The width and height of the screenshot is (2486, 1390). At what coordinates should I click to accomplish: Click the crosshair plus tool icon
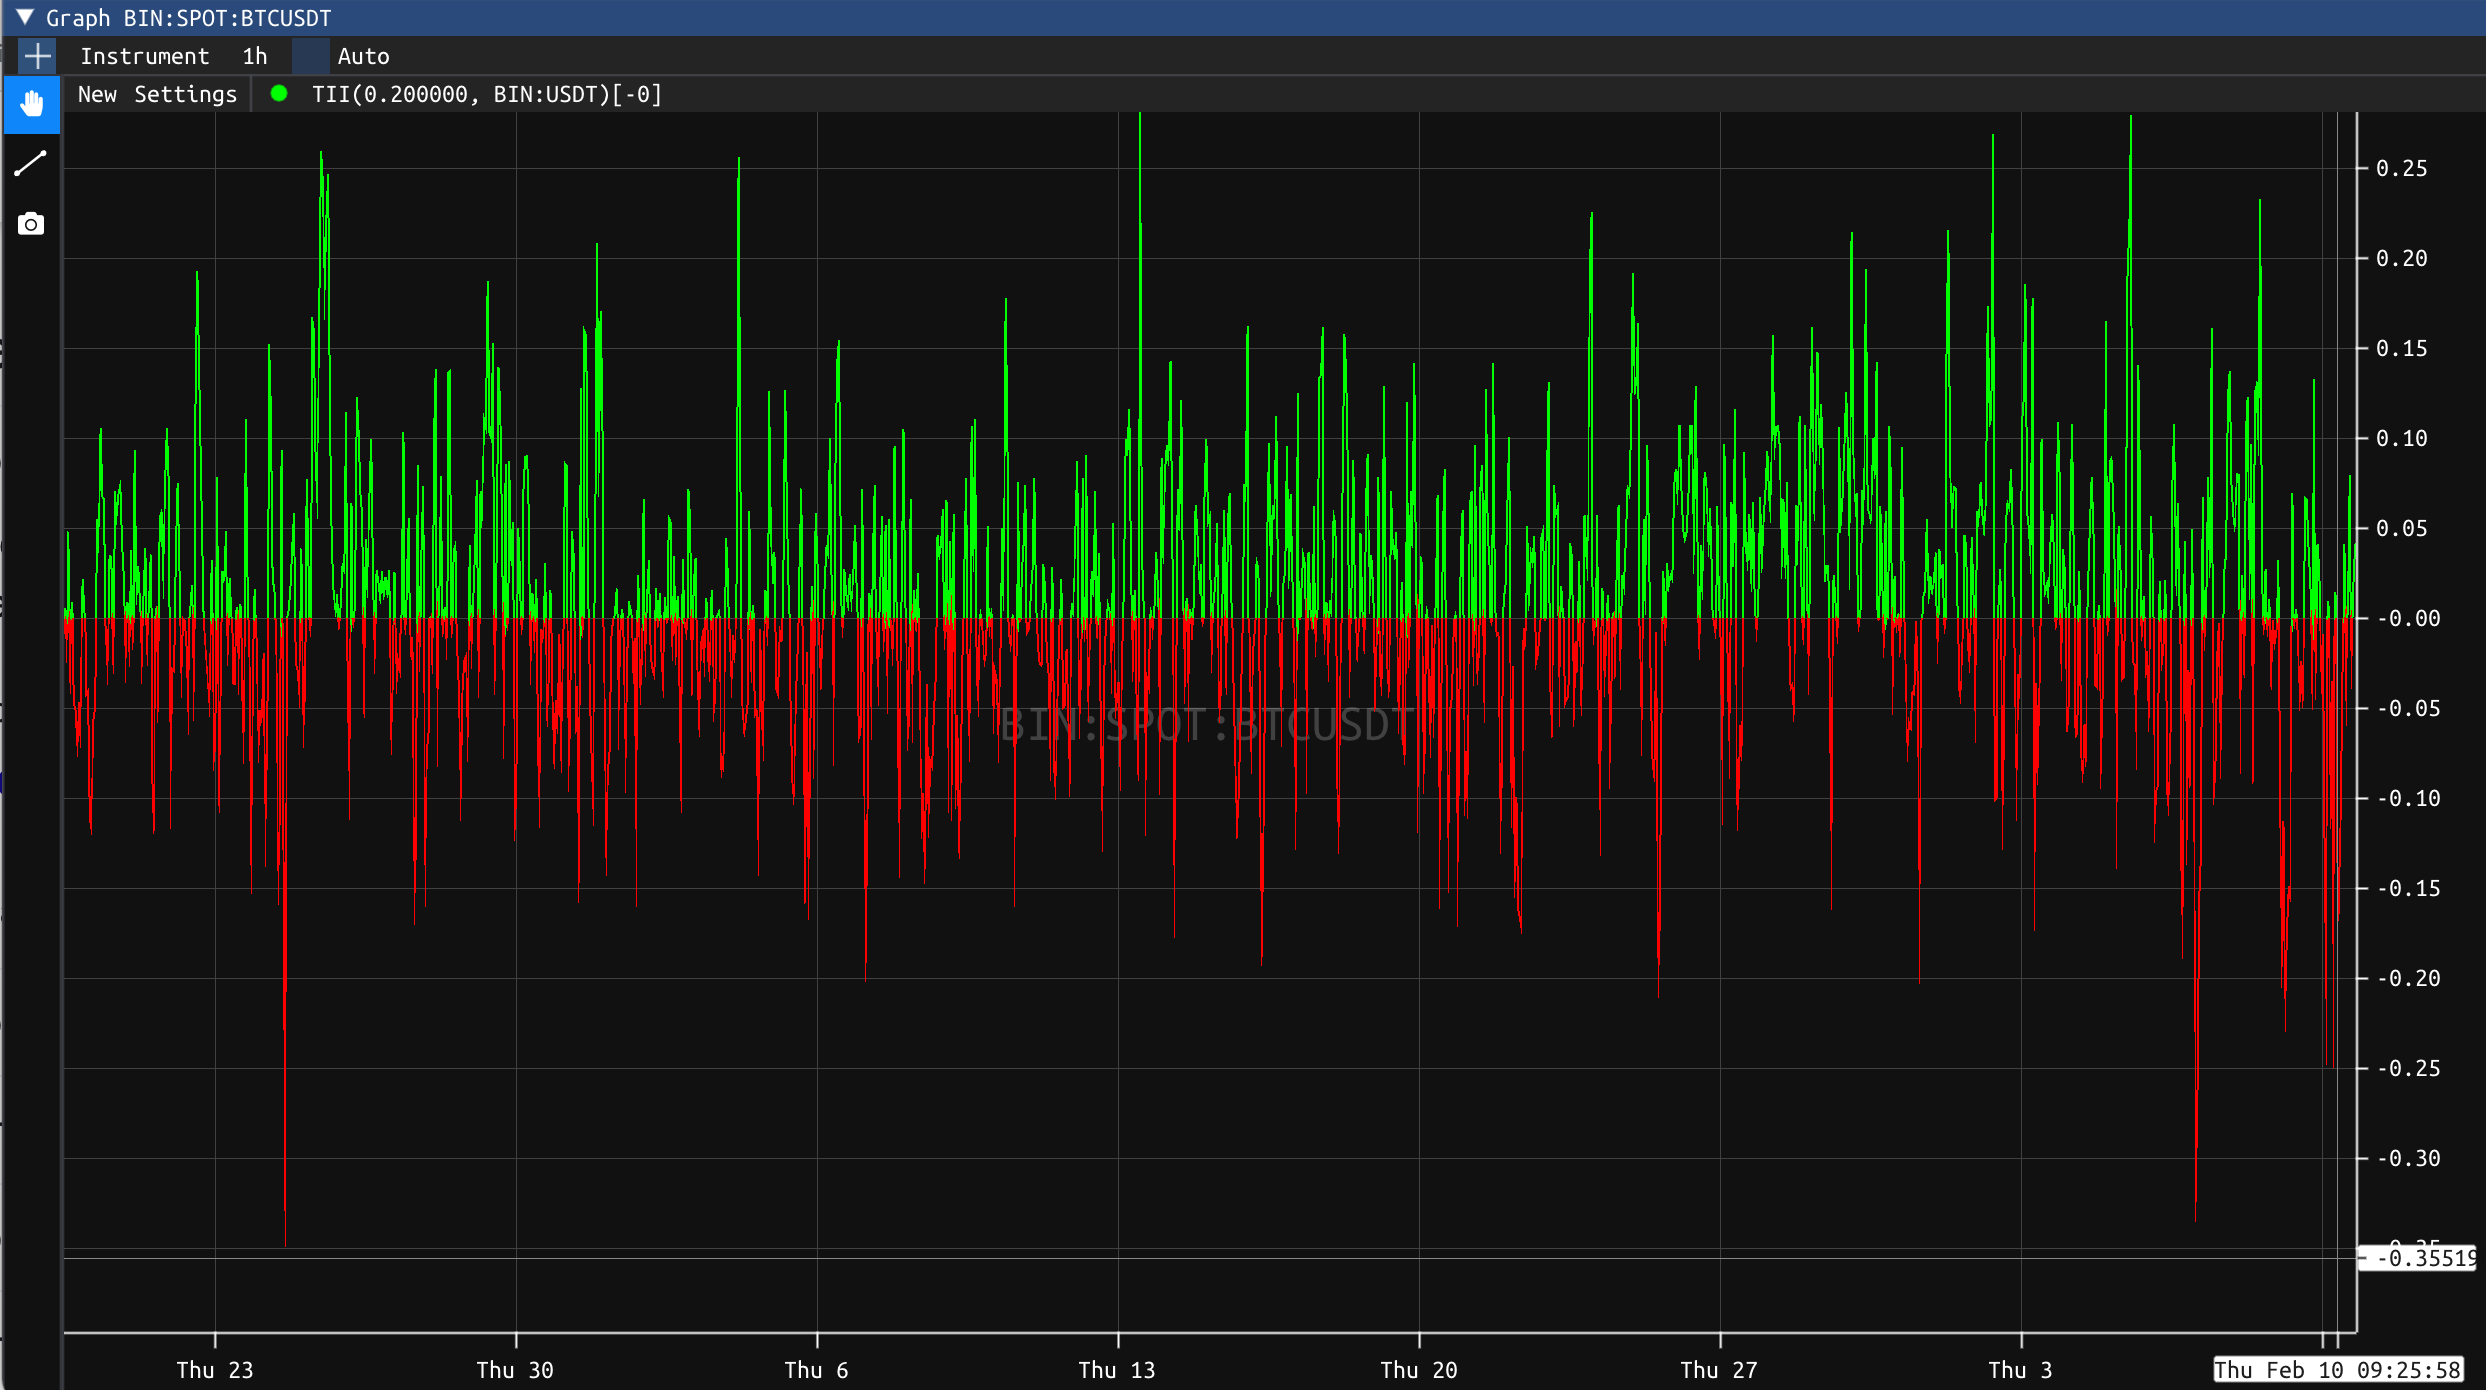pyautogui.click(x=37, y=56)
